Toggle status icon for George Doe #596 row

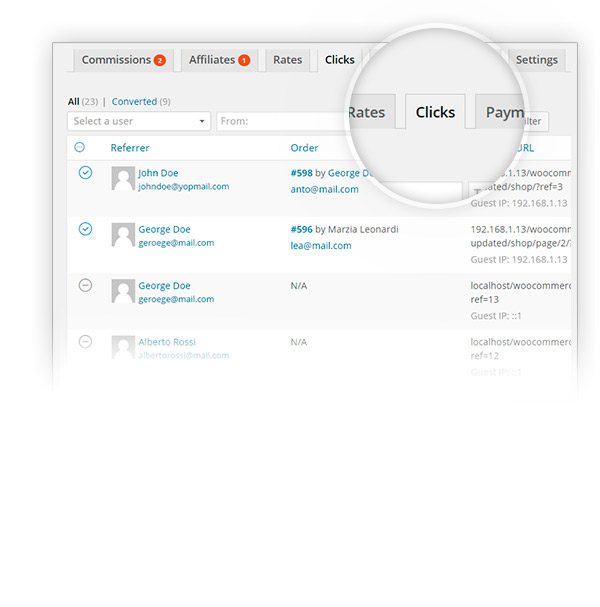85,229
